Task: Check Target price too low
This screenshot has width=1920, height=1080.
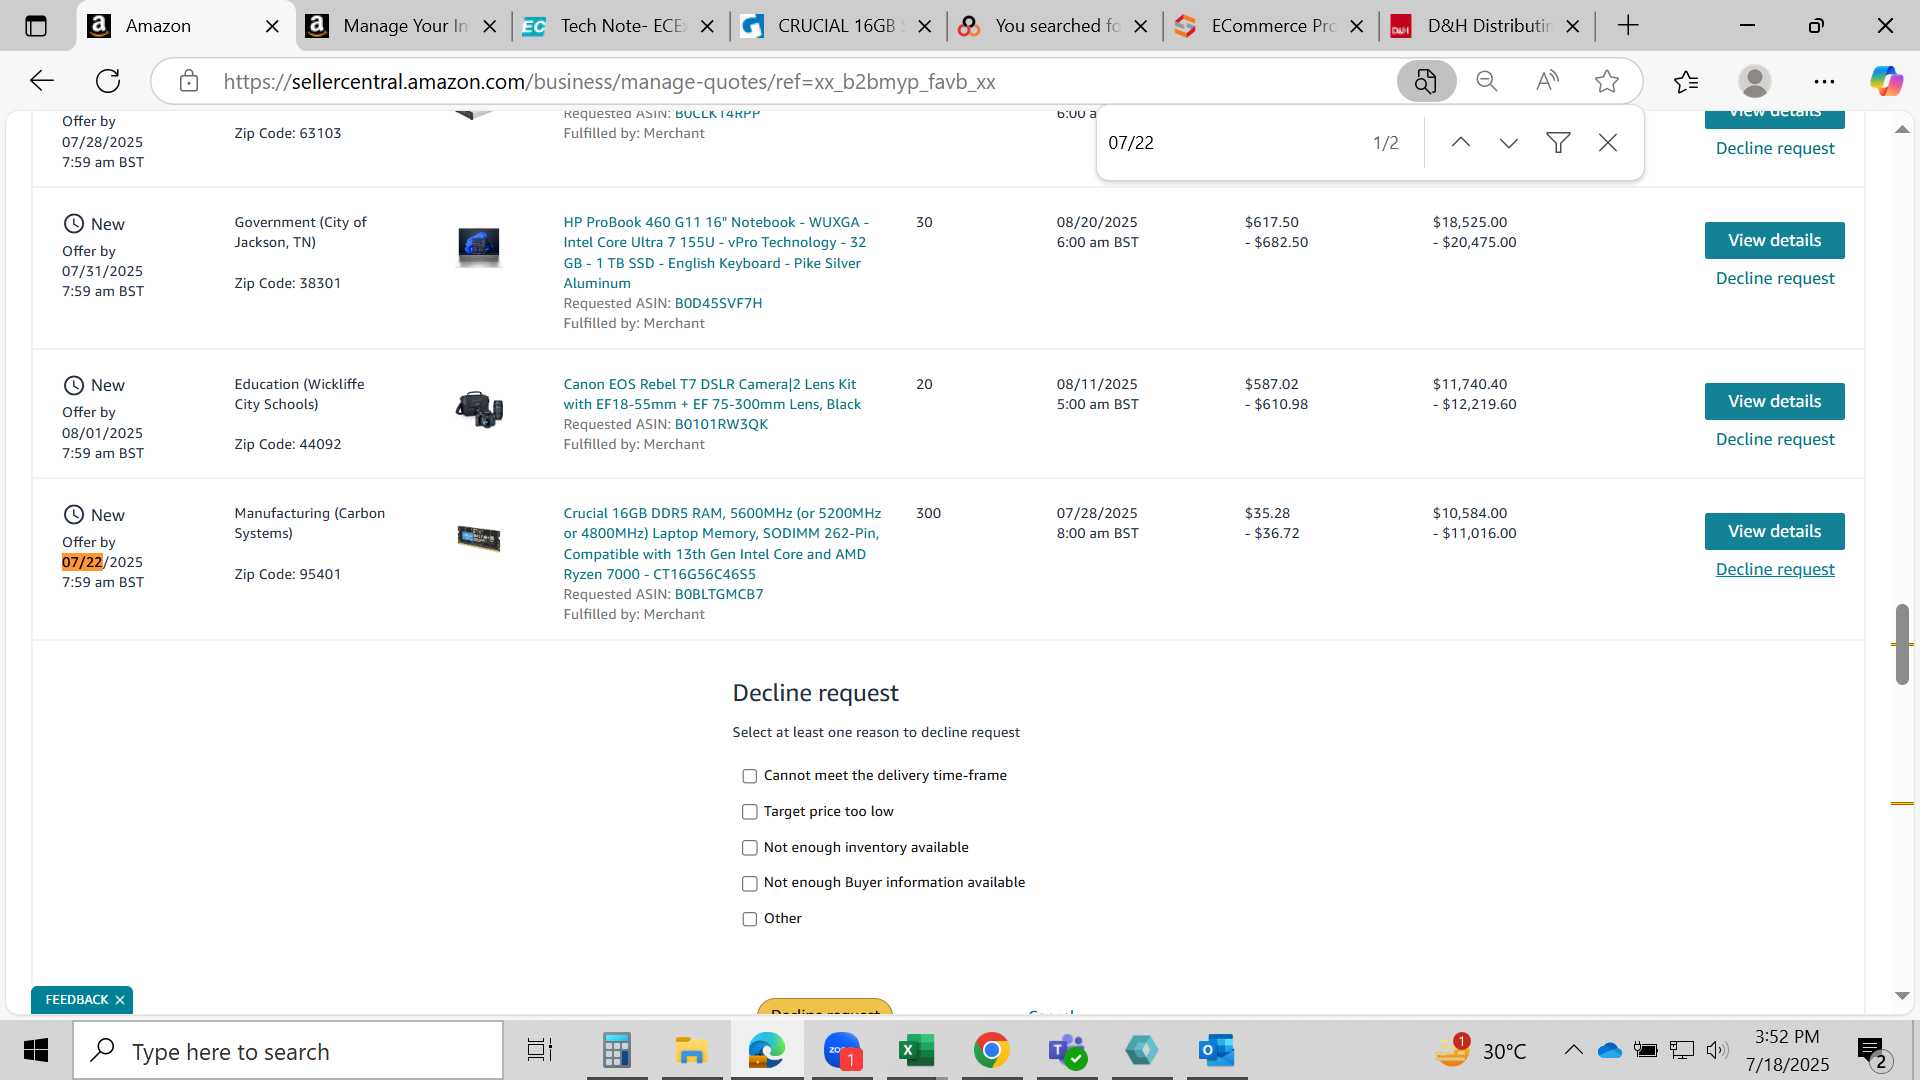Action: click(749, 812)
